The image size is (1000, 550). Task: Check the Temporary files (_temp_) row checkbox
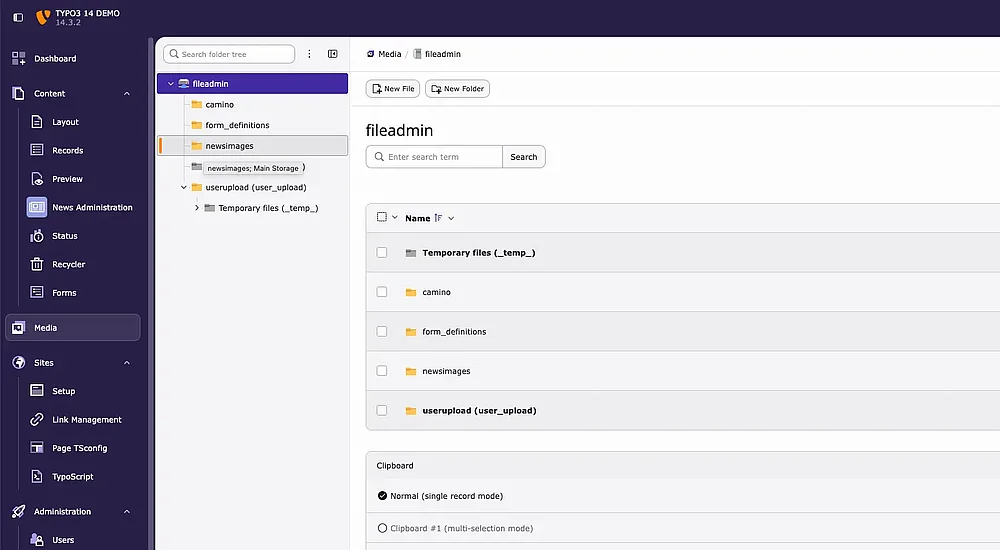[x=381, y=253]
